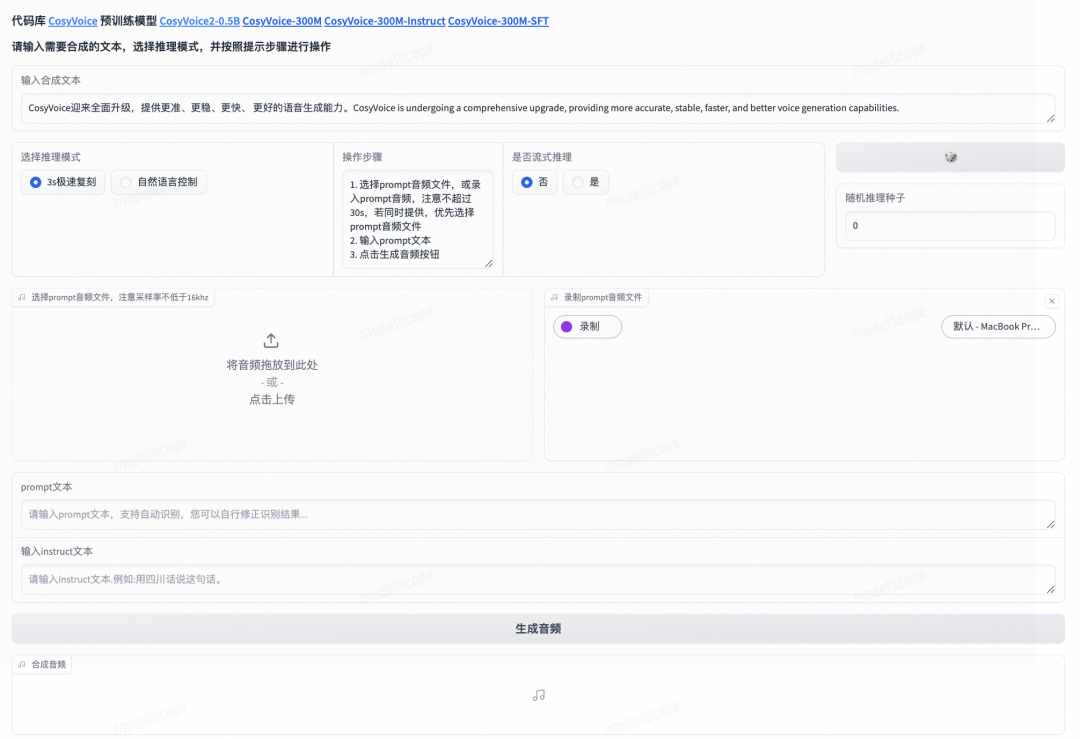Click the instruct文本 text input
1080x739 pixels.
[539, 579]
